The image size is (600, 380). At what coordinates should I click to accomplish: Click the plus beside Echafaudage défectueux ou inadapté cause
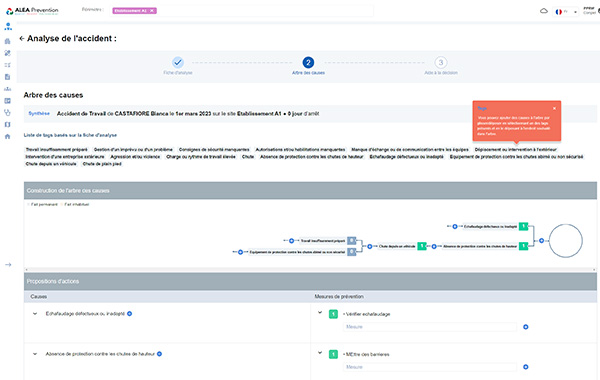[129, 314]
